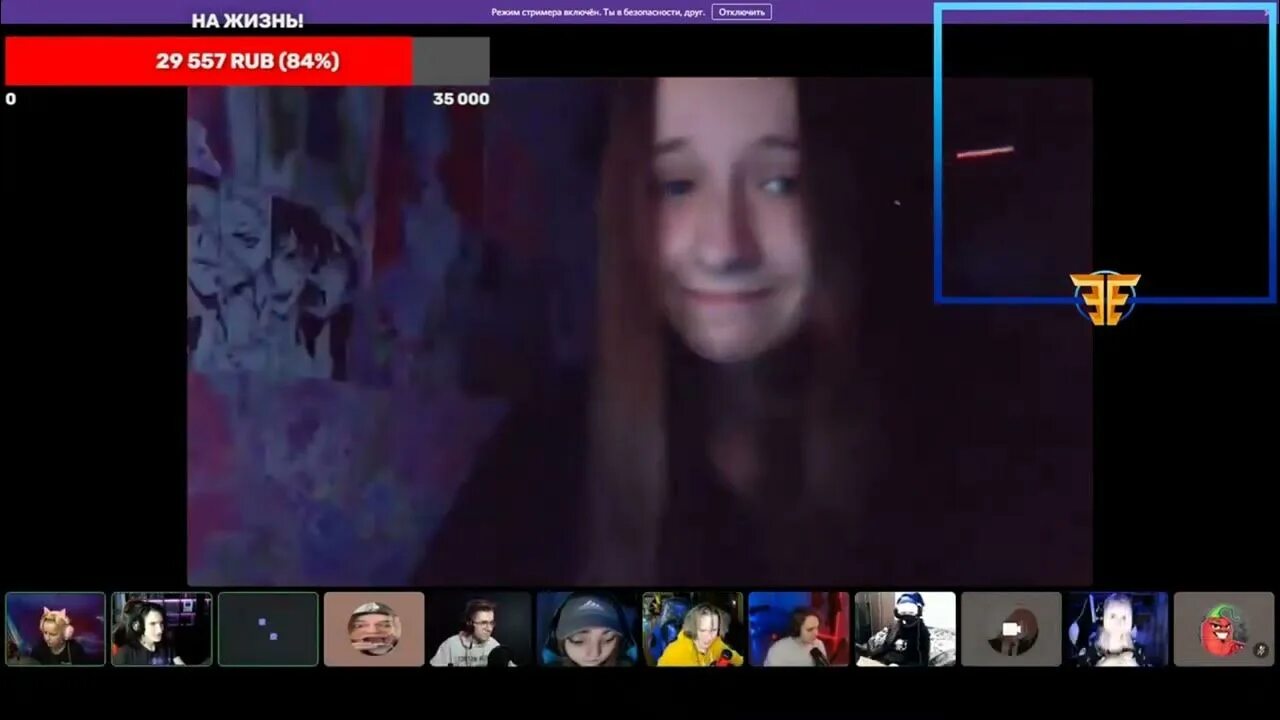Select the tile with pink cat-ear headphones
The width and height of the screenshot is (1280, 720).
pos(55,629)
